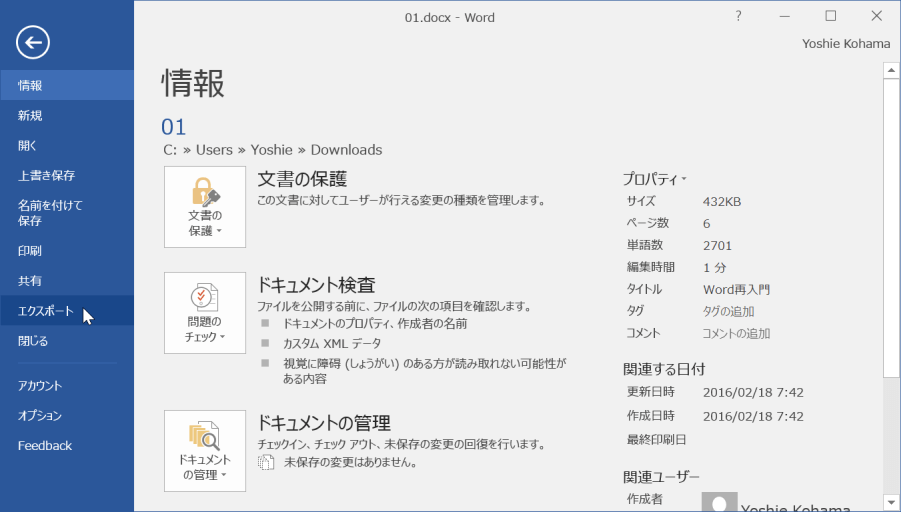Click the scrollbar down arrow
901x512 pixels.
point(891,502)
